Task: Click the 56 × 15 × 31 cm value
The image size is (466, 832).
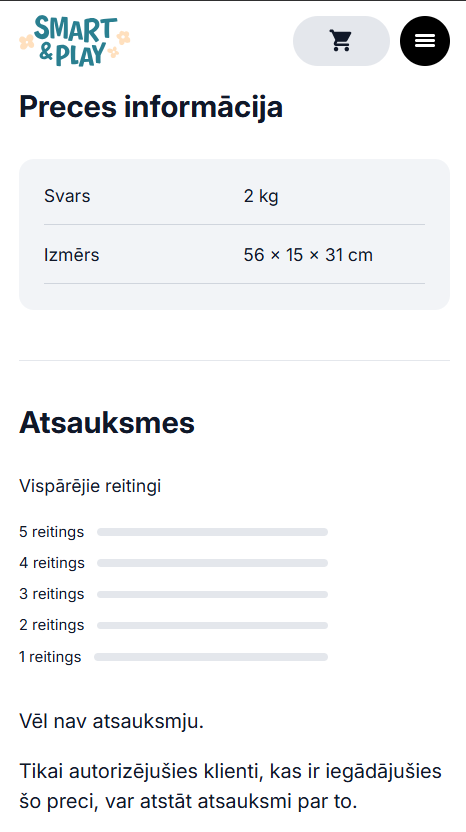Action: click(308, 255)
